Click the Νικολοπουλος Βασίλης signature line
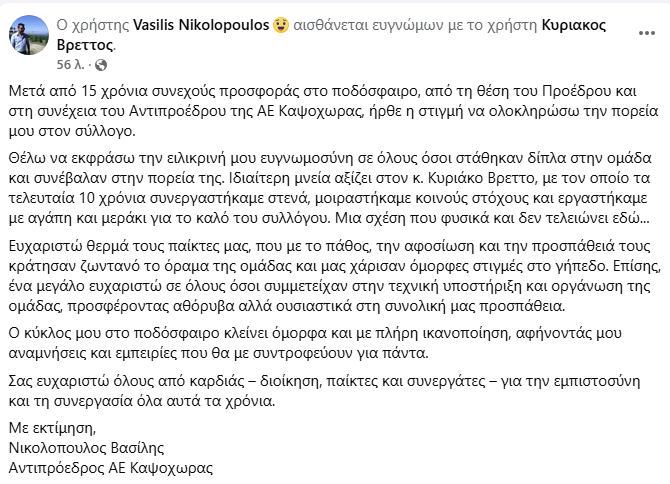Screen dimensions: 670x484 (x=86, y=448)
